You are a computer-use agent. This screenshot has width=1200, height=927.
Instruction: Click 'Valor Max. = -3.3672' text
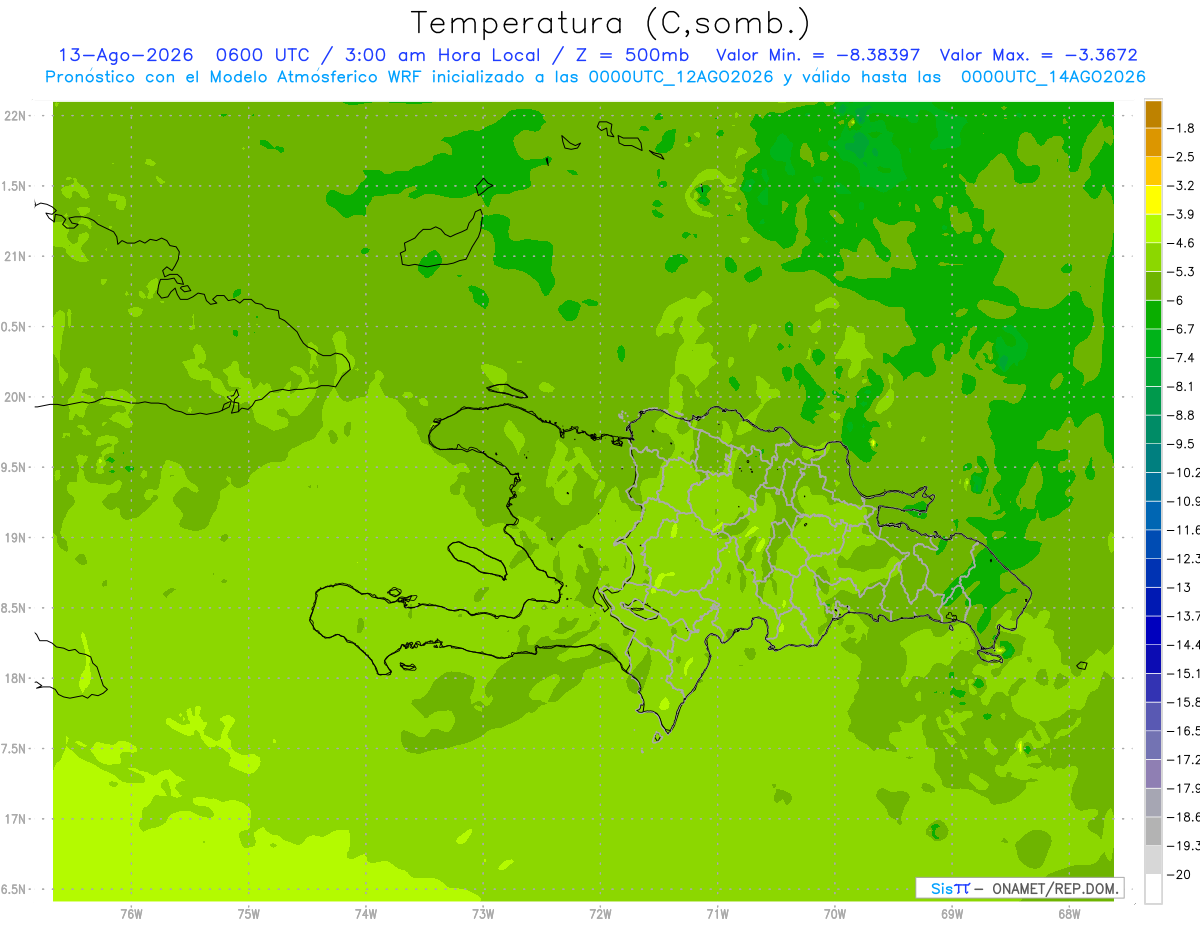[1039, 55]
